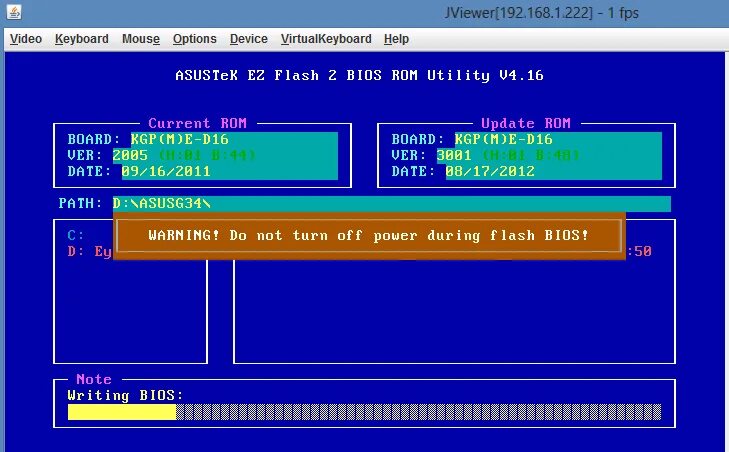Open the Device menu
729x452 pixels.
tap(249, 39)
